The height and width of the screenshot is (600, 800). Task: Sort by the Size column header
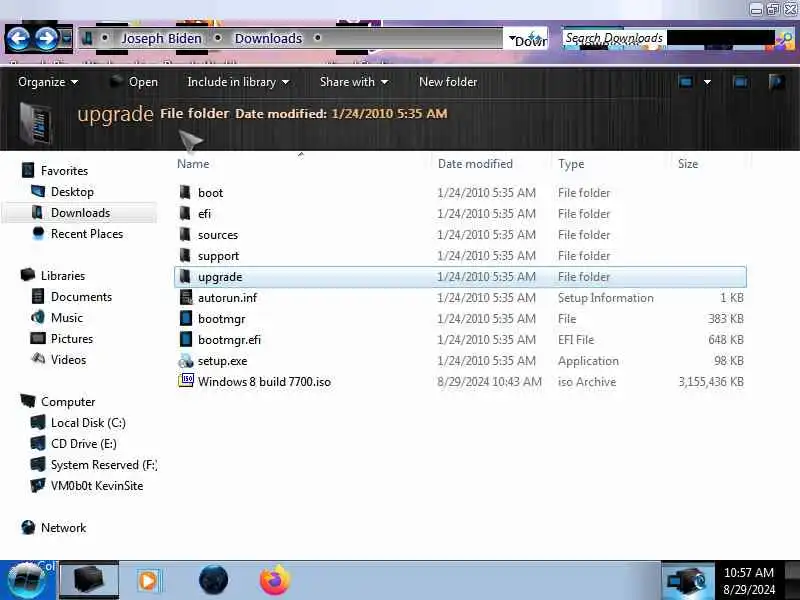tap(688, 164)
